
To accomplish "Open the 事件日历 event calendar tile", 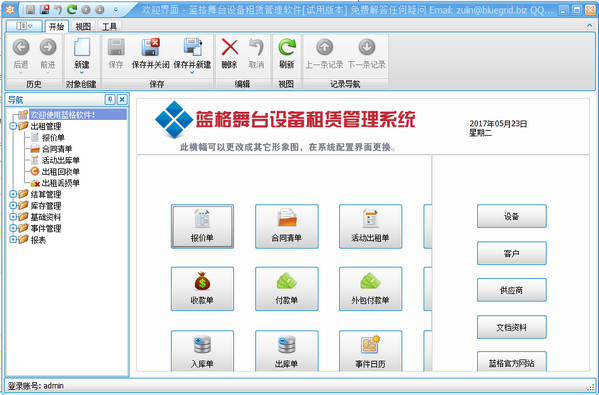I will [x=371, y=351].
